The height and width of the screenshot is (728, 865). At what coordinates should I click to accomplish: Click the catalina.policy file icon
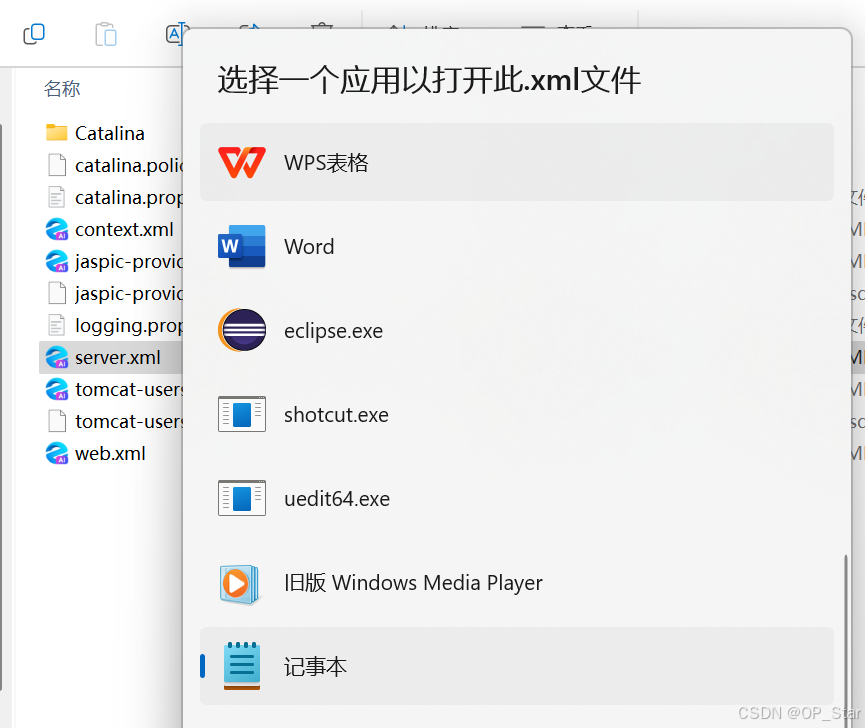pos(57,165)
